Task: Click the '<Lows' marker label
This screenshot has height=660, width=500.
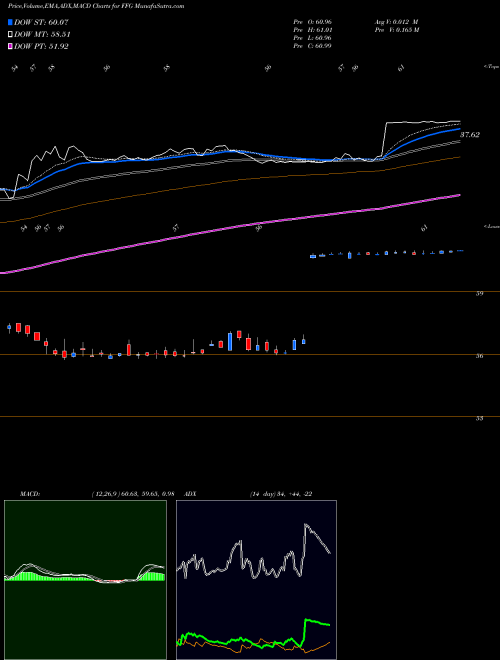Action: click(491, 226)
